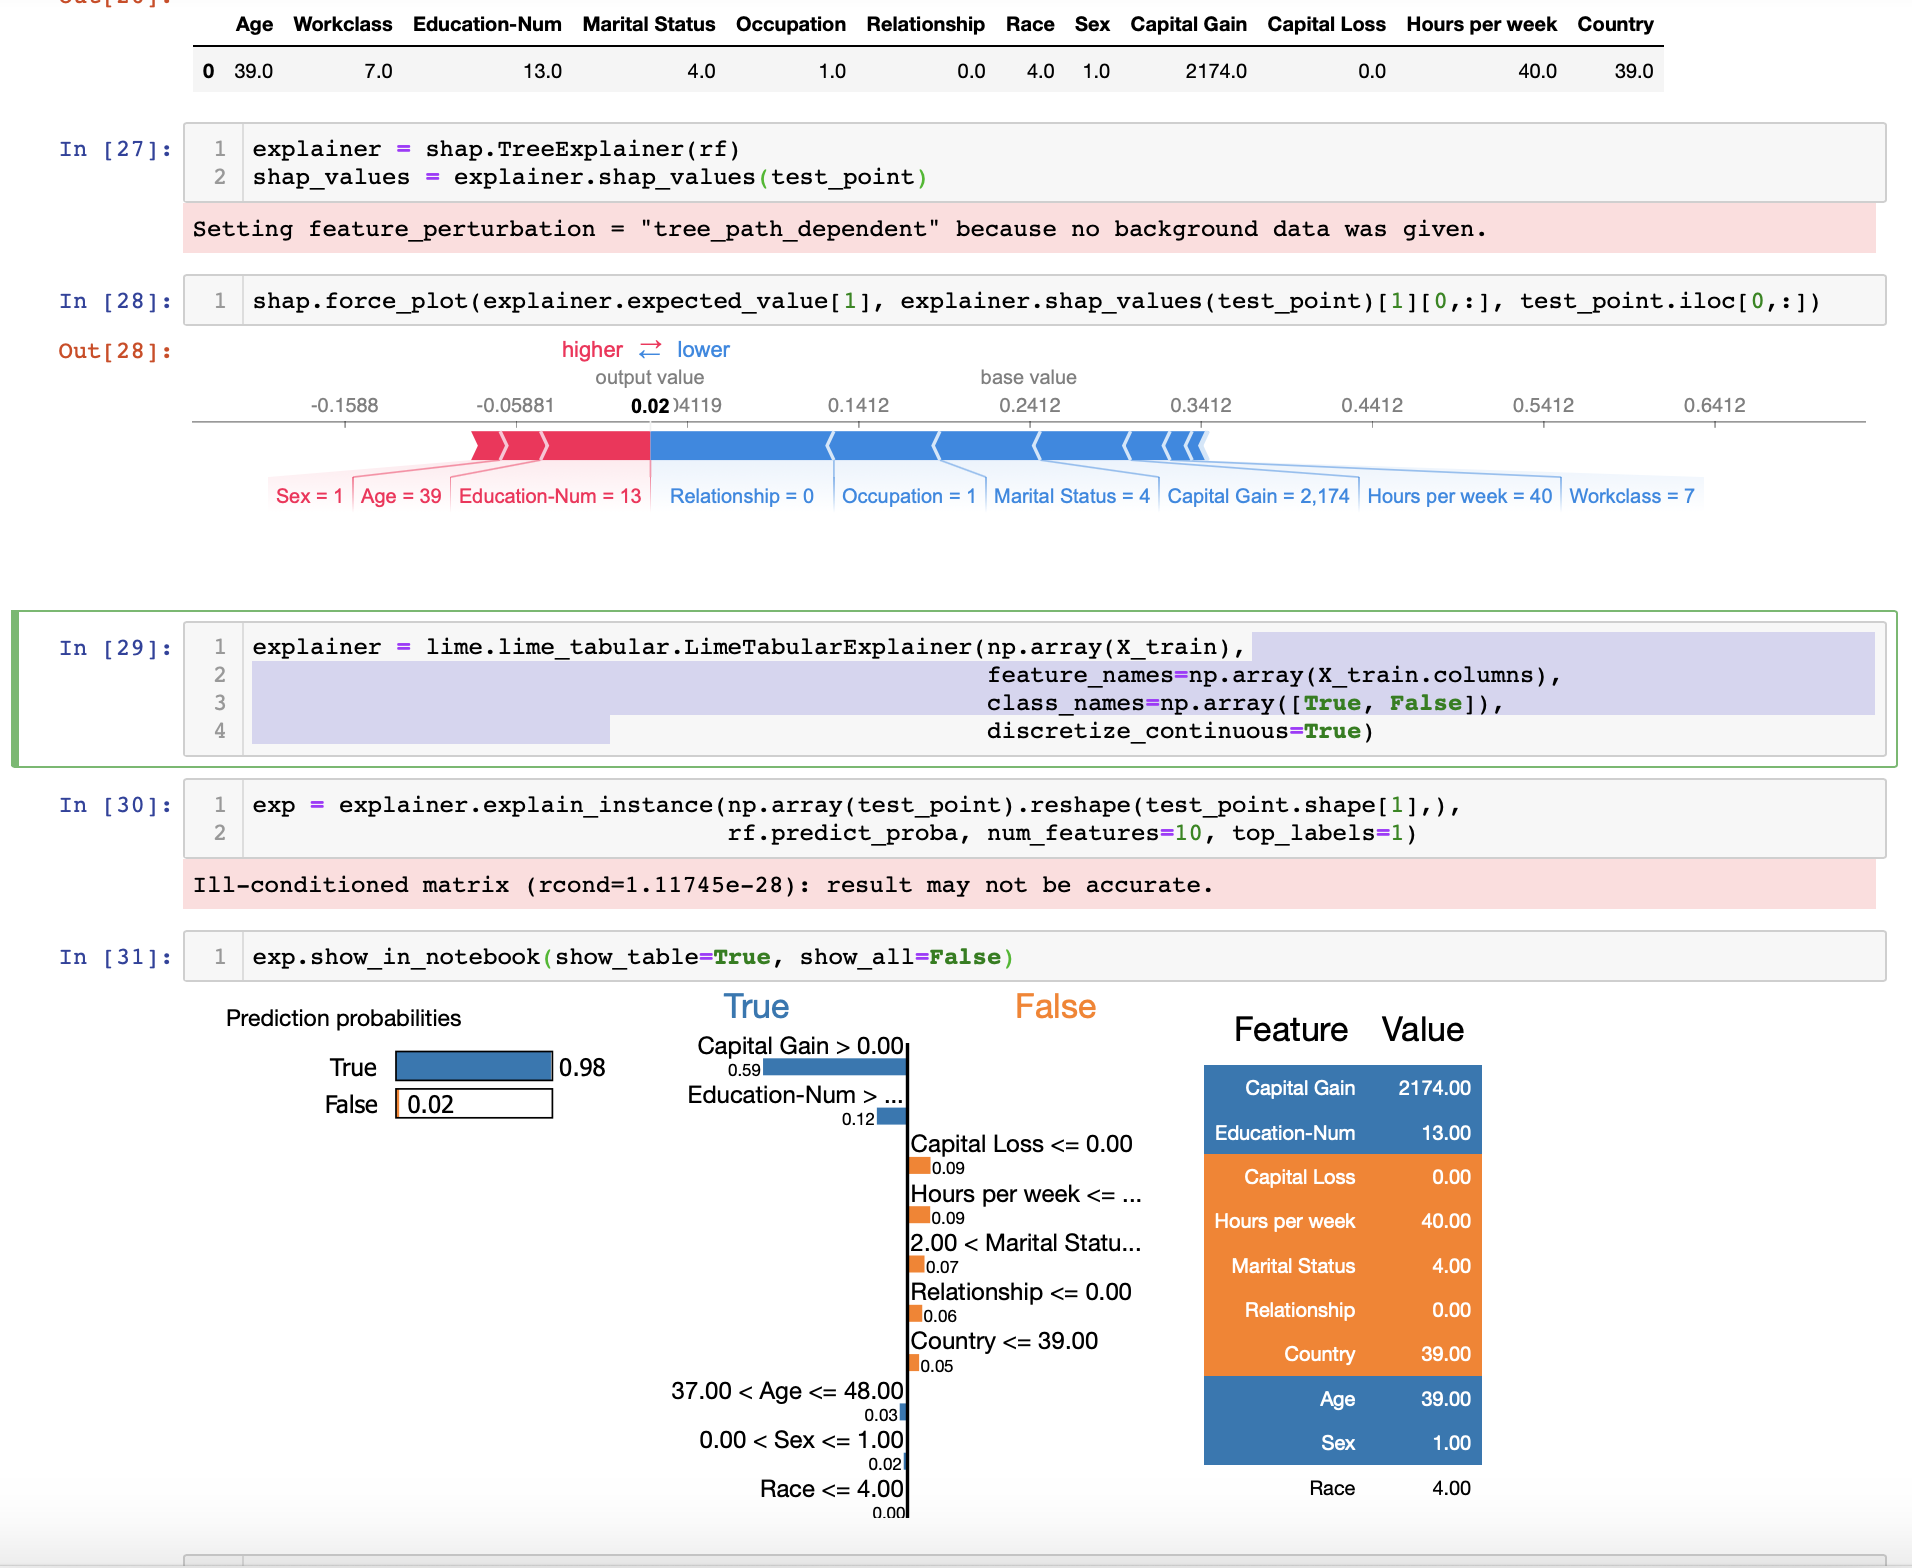Viewport: 1912px width, 1568px height.
Task: Focus the shap.TreeExplainer code cell
Action: tap(1034, 163)
